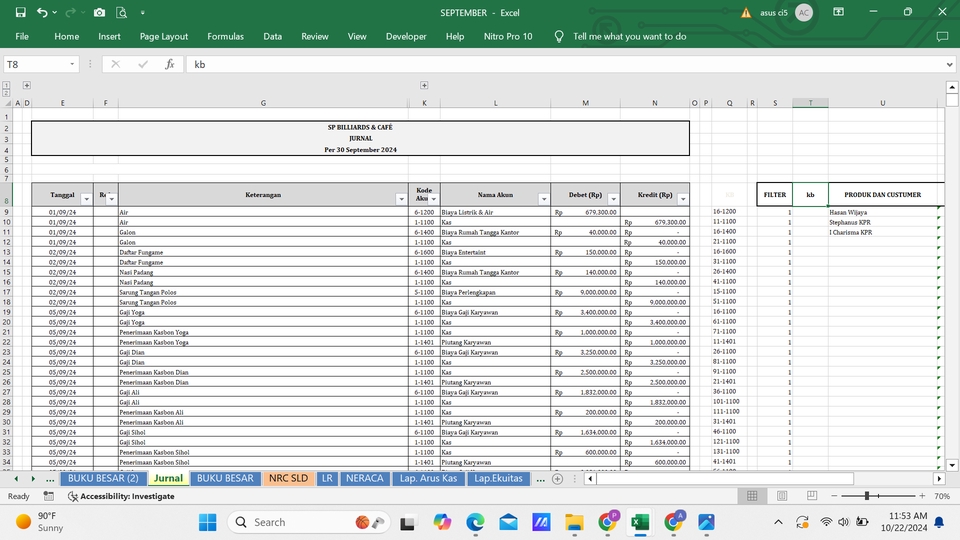Click the Save icon in quick access toolbar
Viewport: 960px width, 540px height.
click(20, 12)
